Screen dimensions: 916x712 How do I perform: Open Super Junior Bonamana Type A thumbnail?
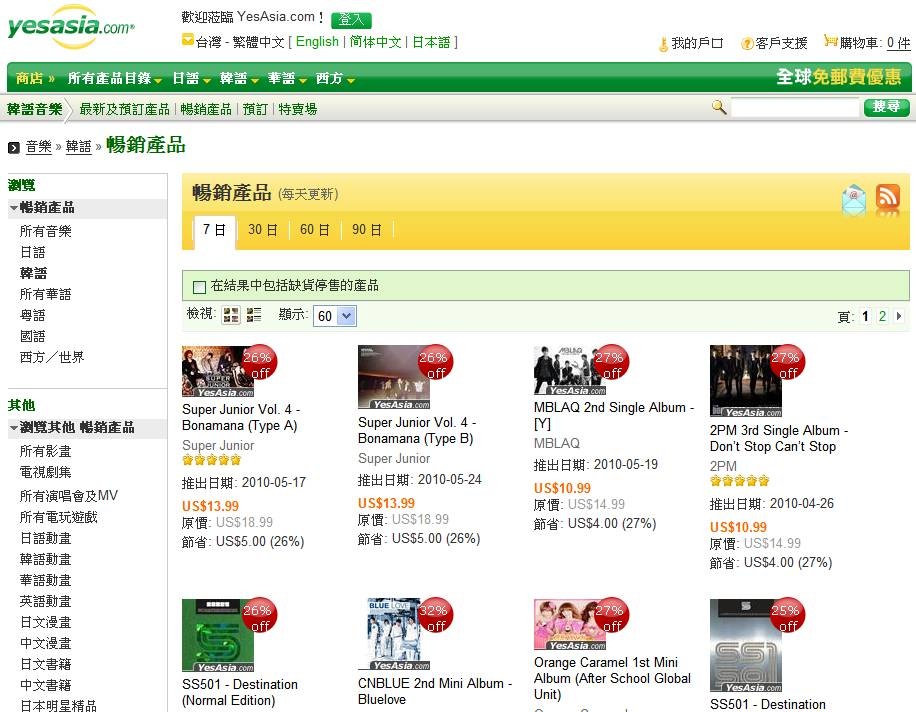pos(218,371)
